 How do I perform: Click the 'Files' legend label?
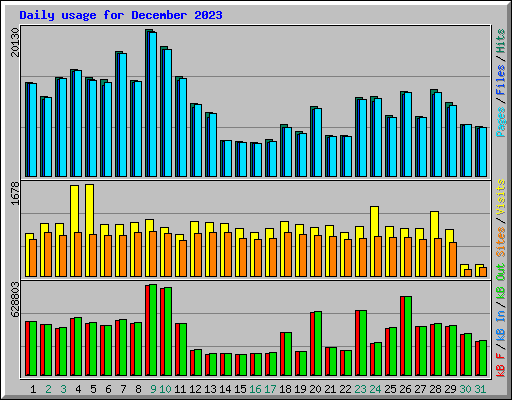coord(501,80)
